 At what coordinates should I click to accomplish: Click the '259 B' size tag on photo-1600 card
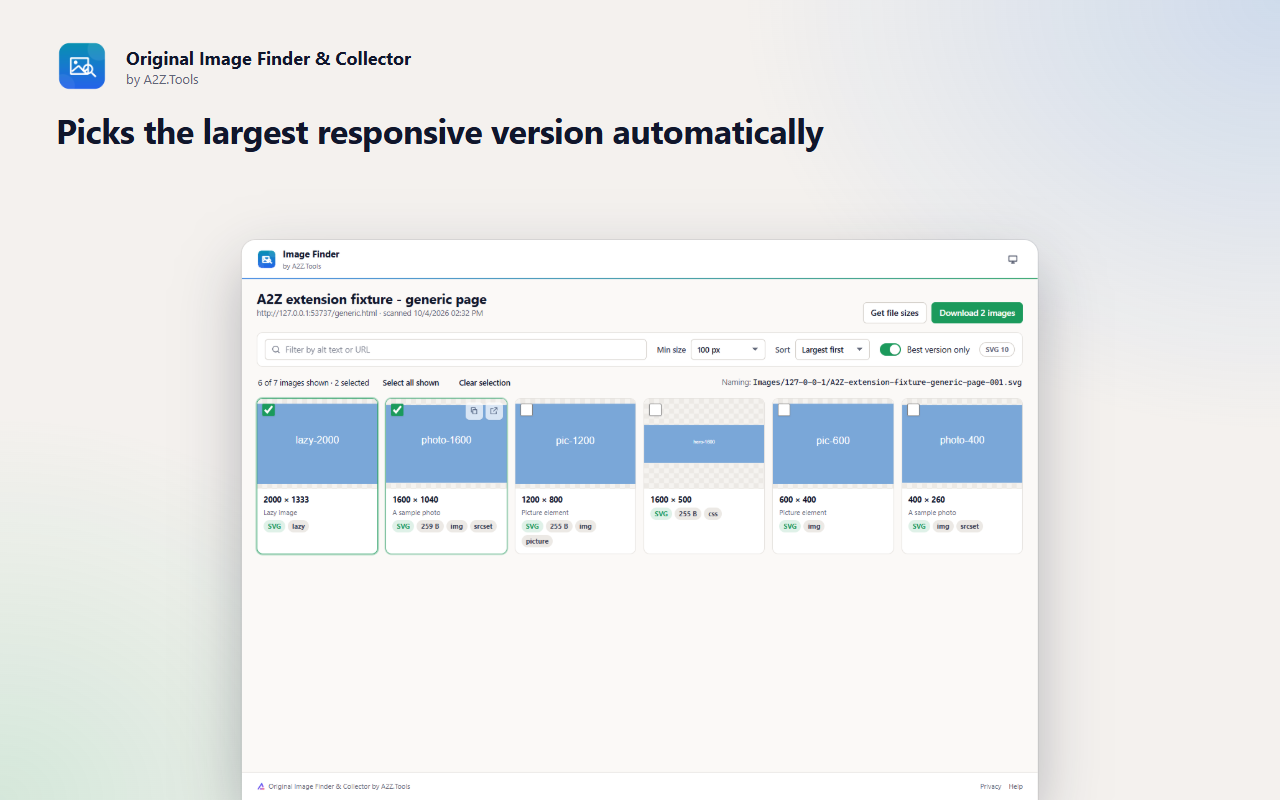(x=430, y=526)
